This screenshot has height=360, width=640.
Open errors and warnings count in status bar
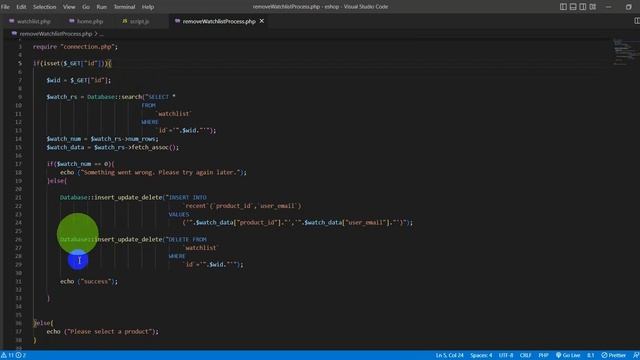pos(13,355)
